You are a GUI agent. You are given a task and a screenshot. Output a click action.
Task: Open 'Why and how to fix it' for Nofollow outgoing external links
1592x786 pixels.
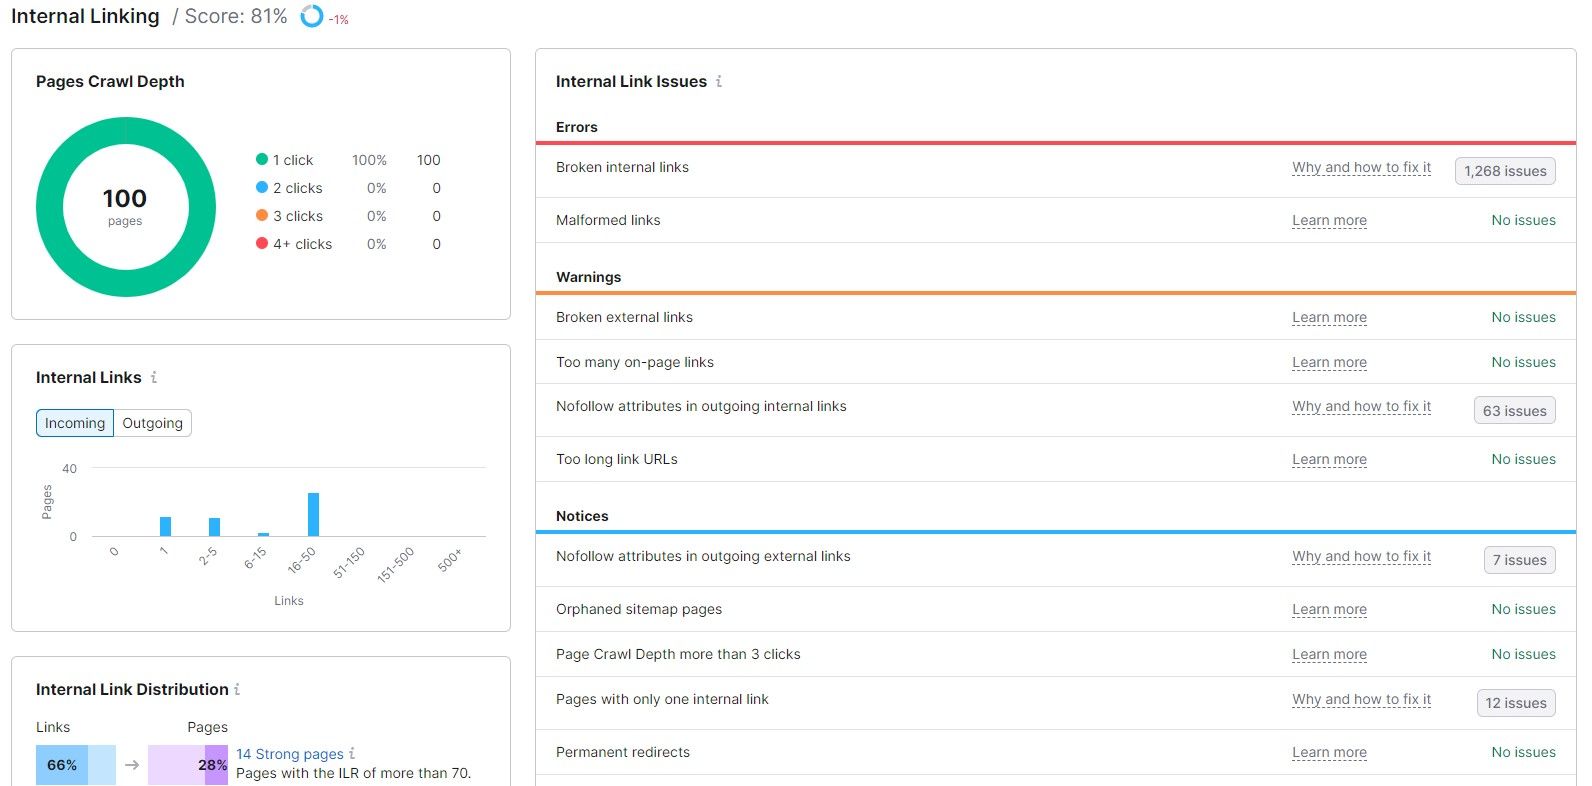pos(1361,556)
